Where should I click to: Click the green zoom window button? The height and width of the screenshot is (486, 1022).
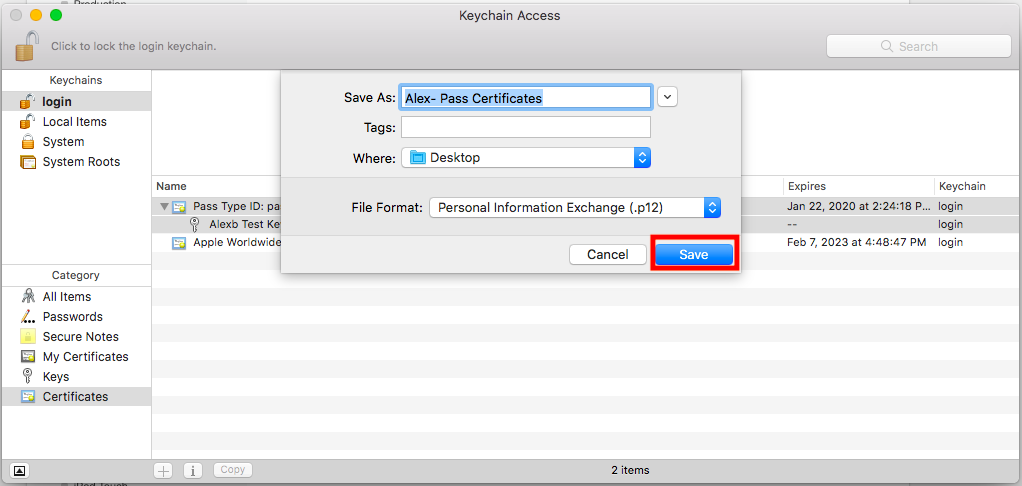(x=56, y=15)
